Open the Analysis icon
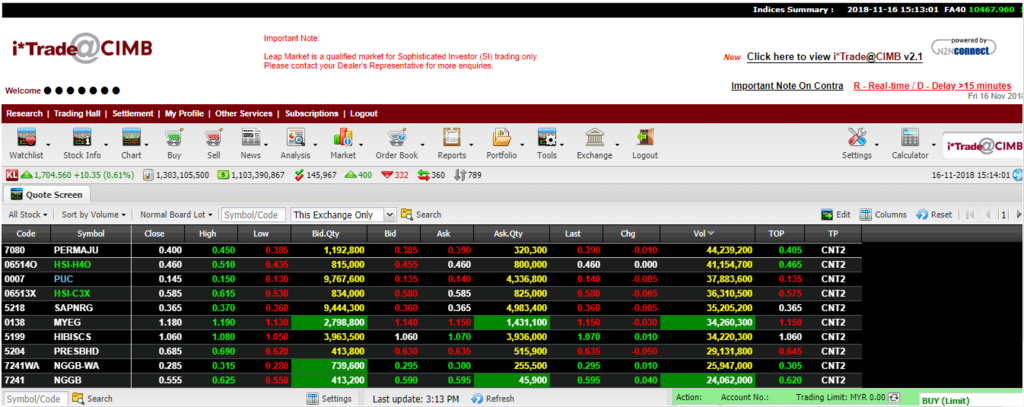The image size is (1024, 407). click(296, 138)
